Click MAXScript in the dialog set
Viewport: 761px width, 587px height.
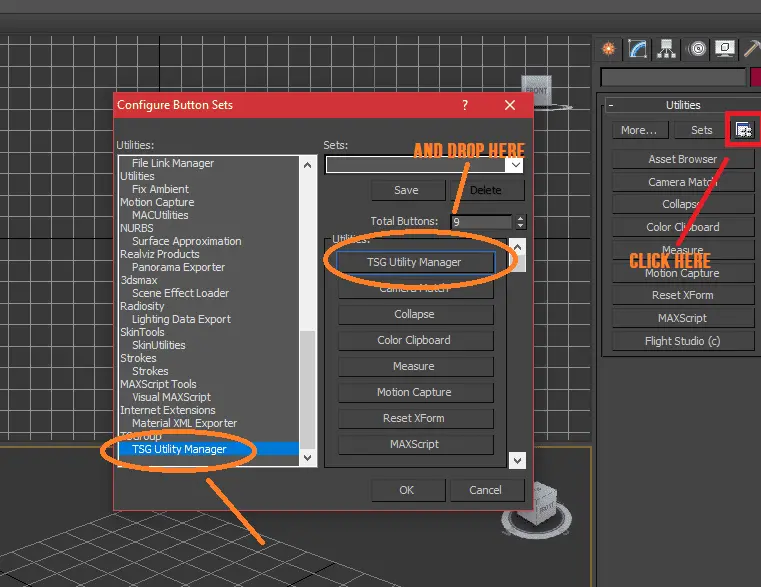(415, 444)
